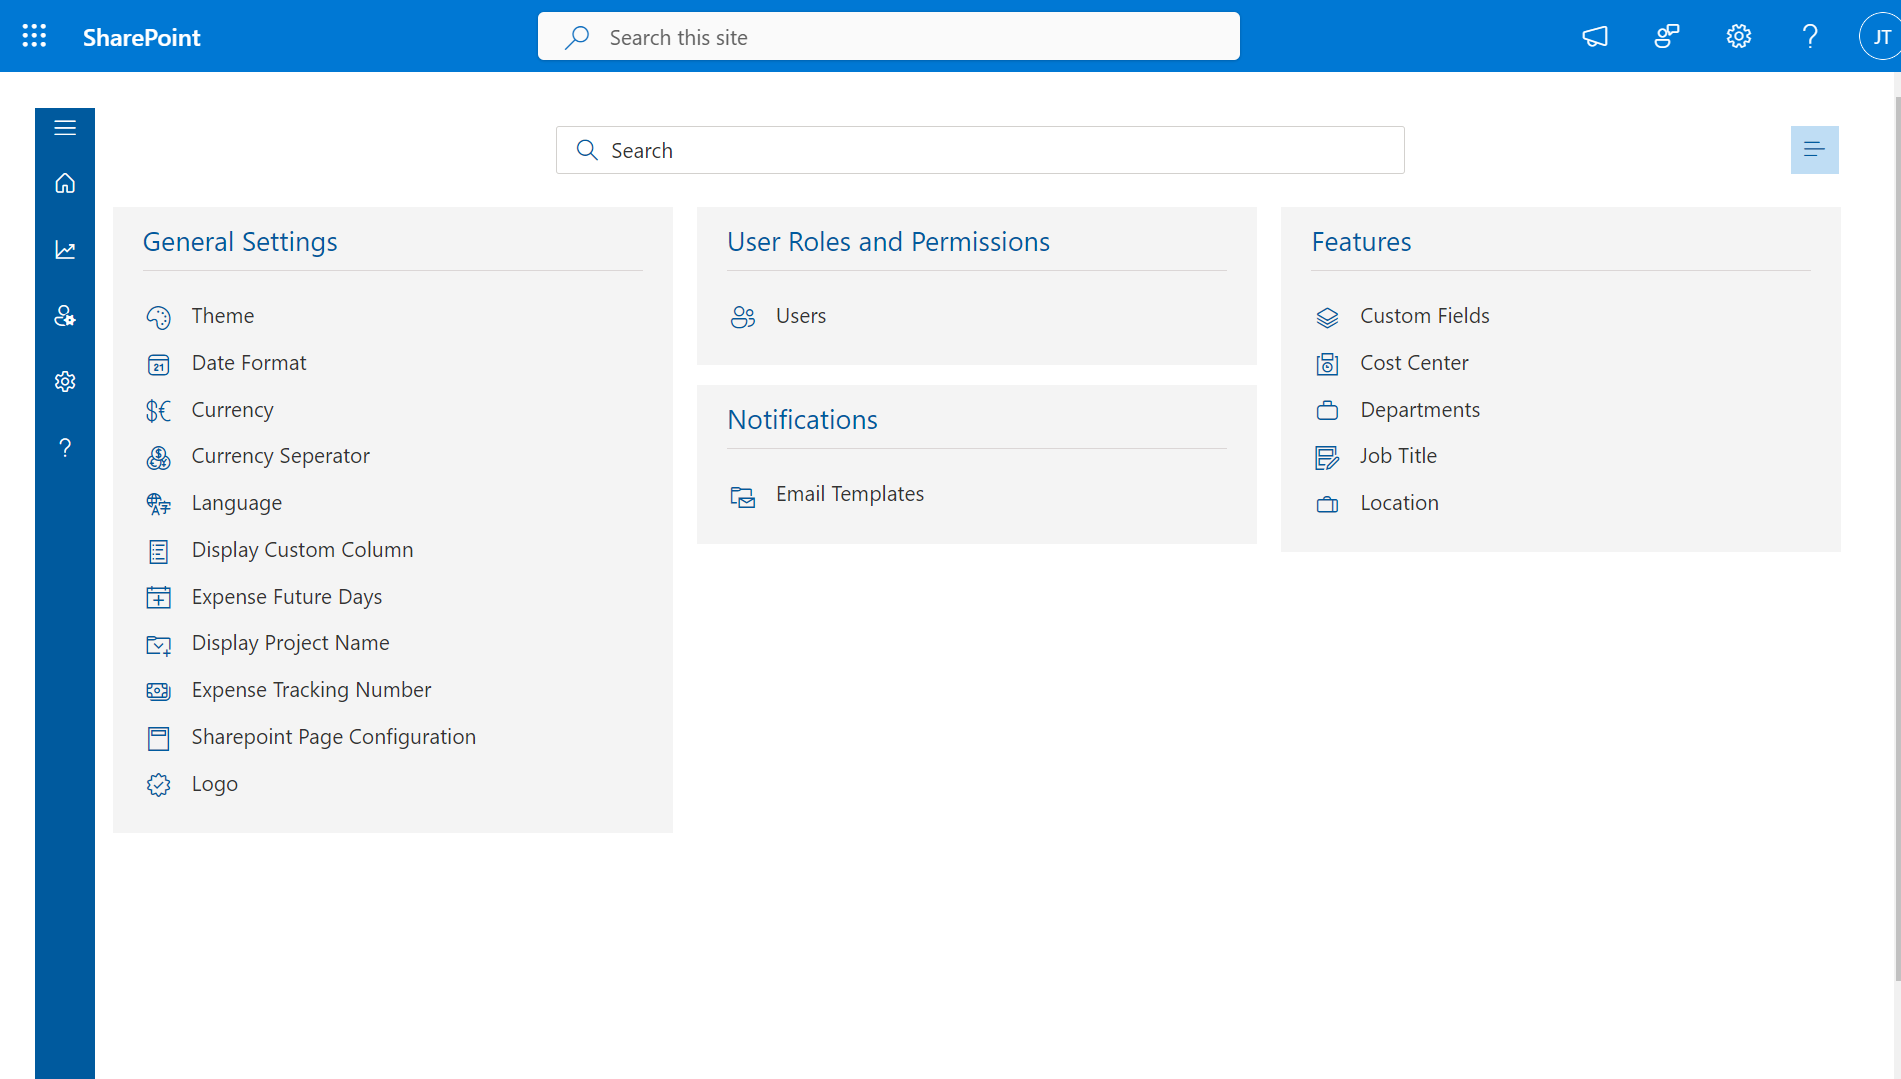Click the Expense Tracking Number icon
1901x1079 pixels.
[x=158, y=691]
